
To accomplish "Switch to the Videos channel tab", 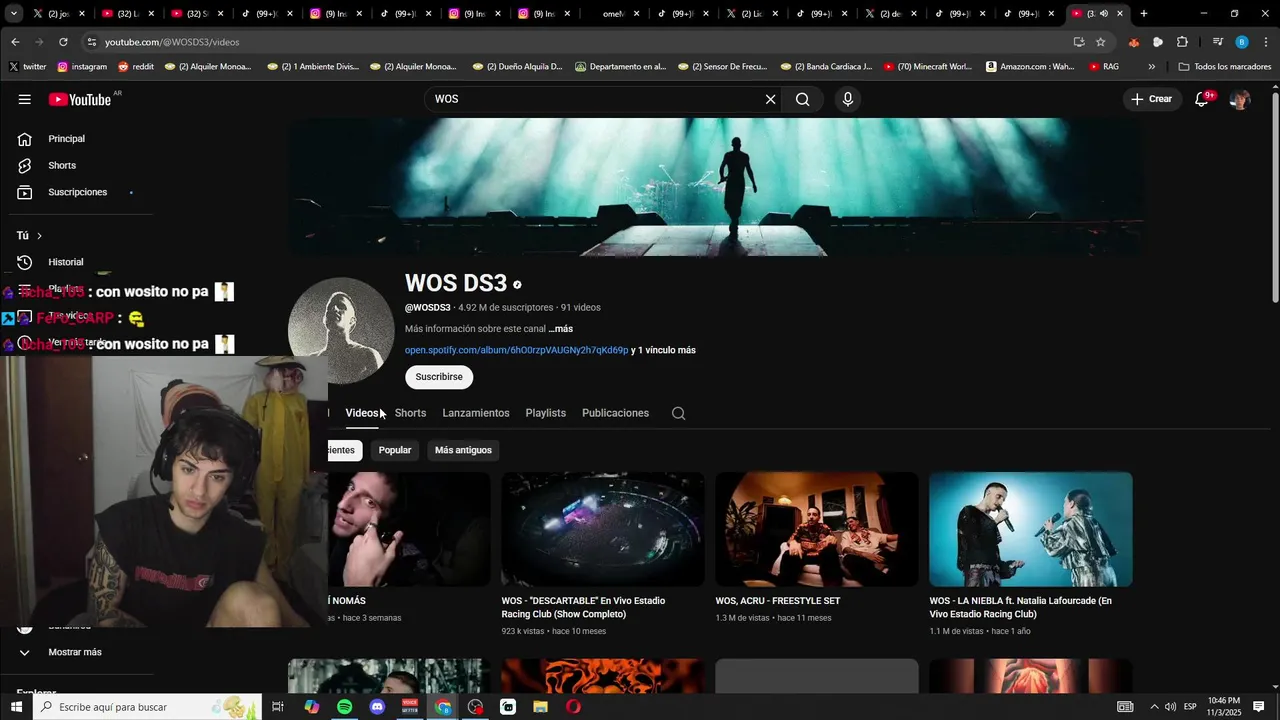I will point(362,413).
